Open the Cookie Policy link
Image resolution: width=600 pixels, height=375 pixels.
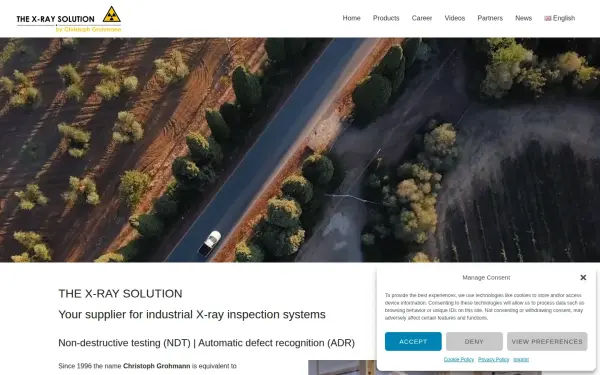(458, 359)
